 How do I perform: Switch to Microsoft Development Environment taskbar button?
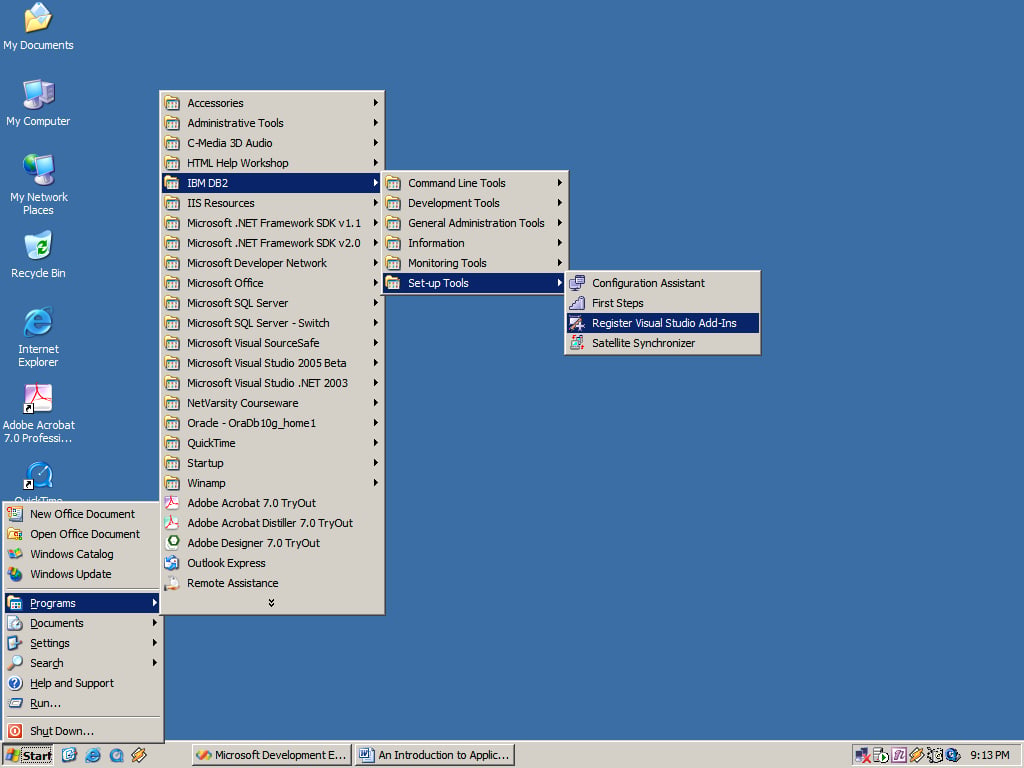272,755
